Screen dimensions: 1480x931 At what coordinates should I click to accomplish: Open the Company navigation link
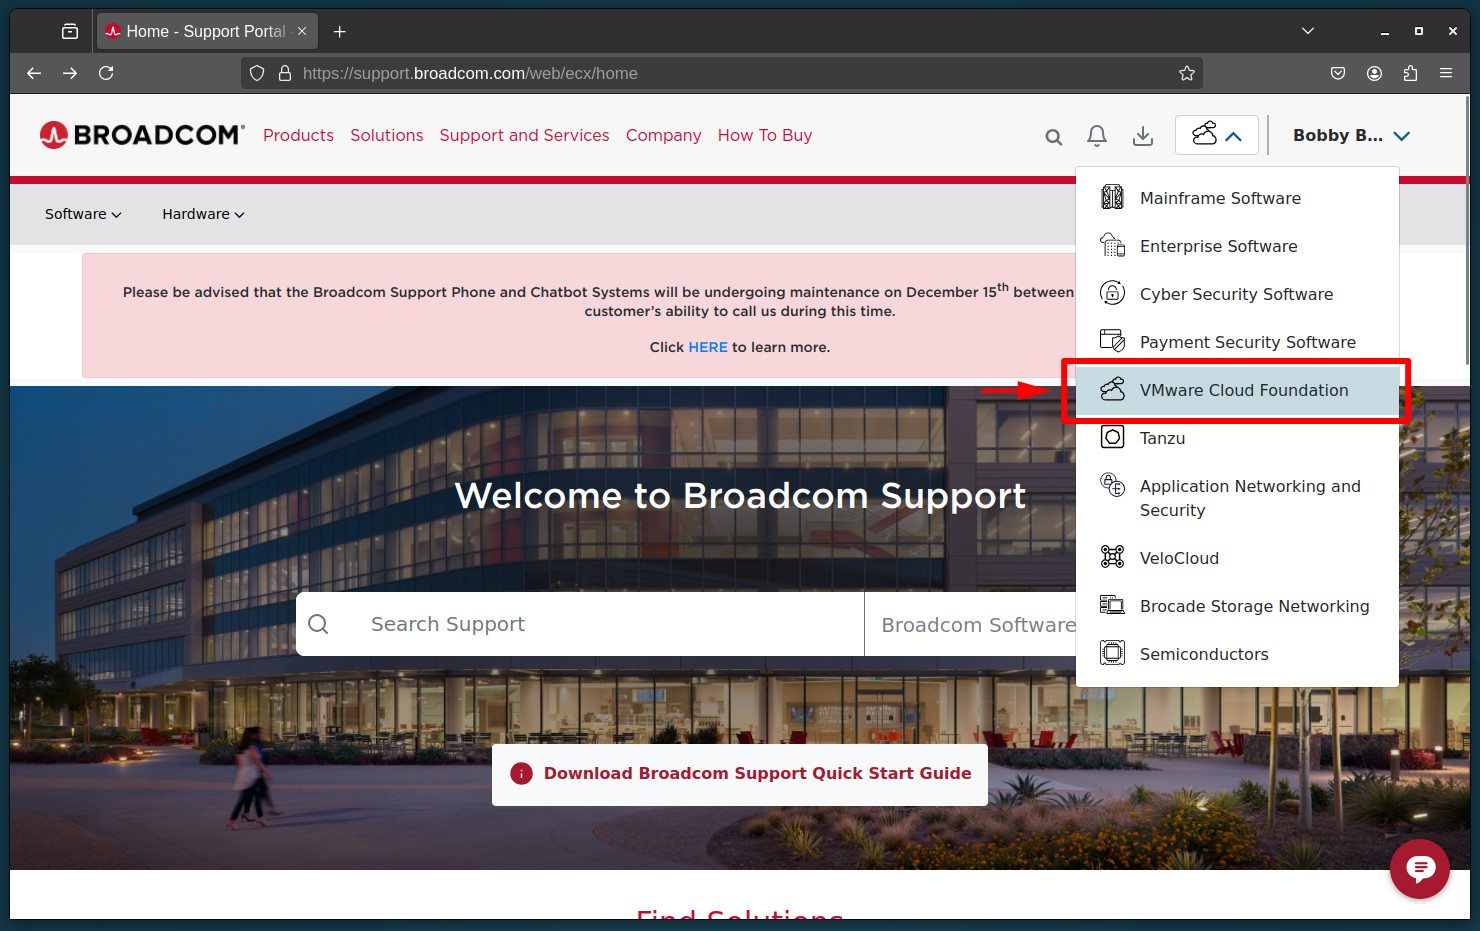tap(663, 135)
